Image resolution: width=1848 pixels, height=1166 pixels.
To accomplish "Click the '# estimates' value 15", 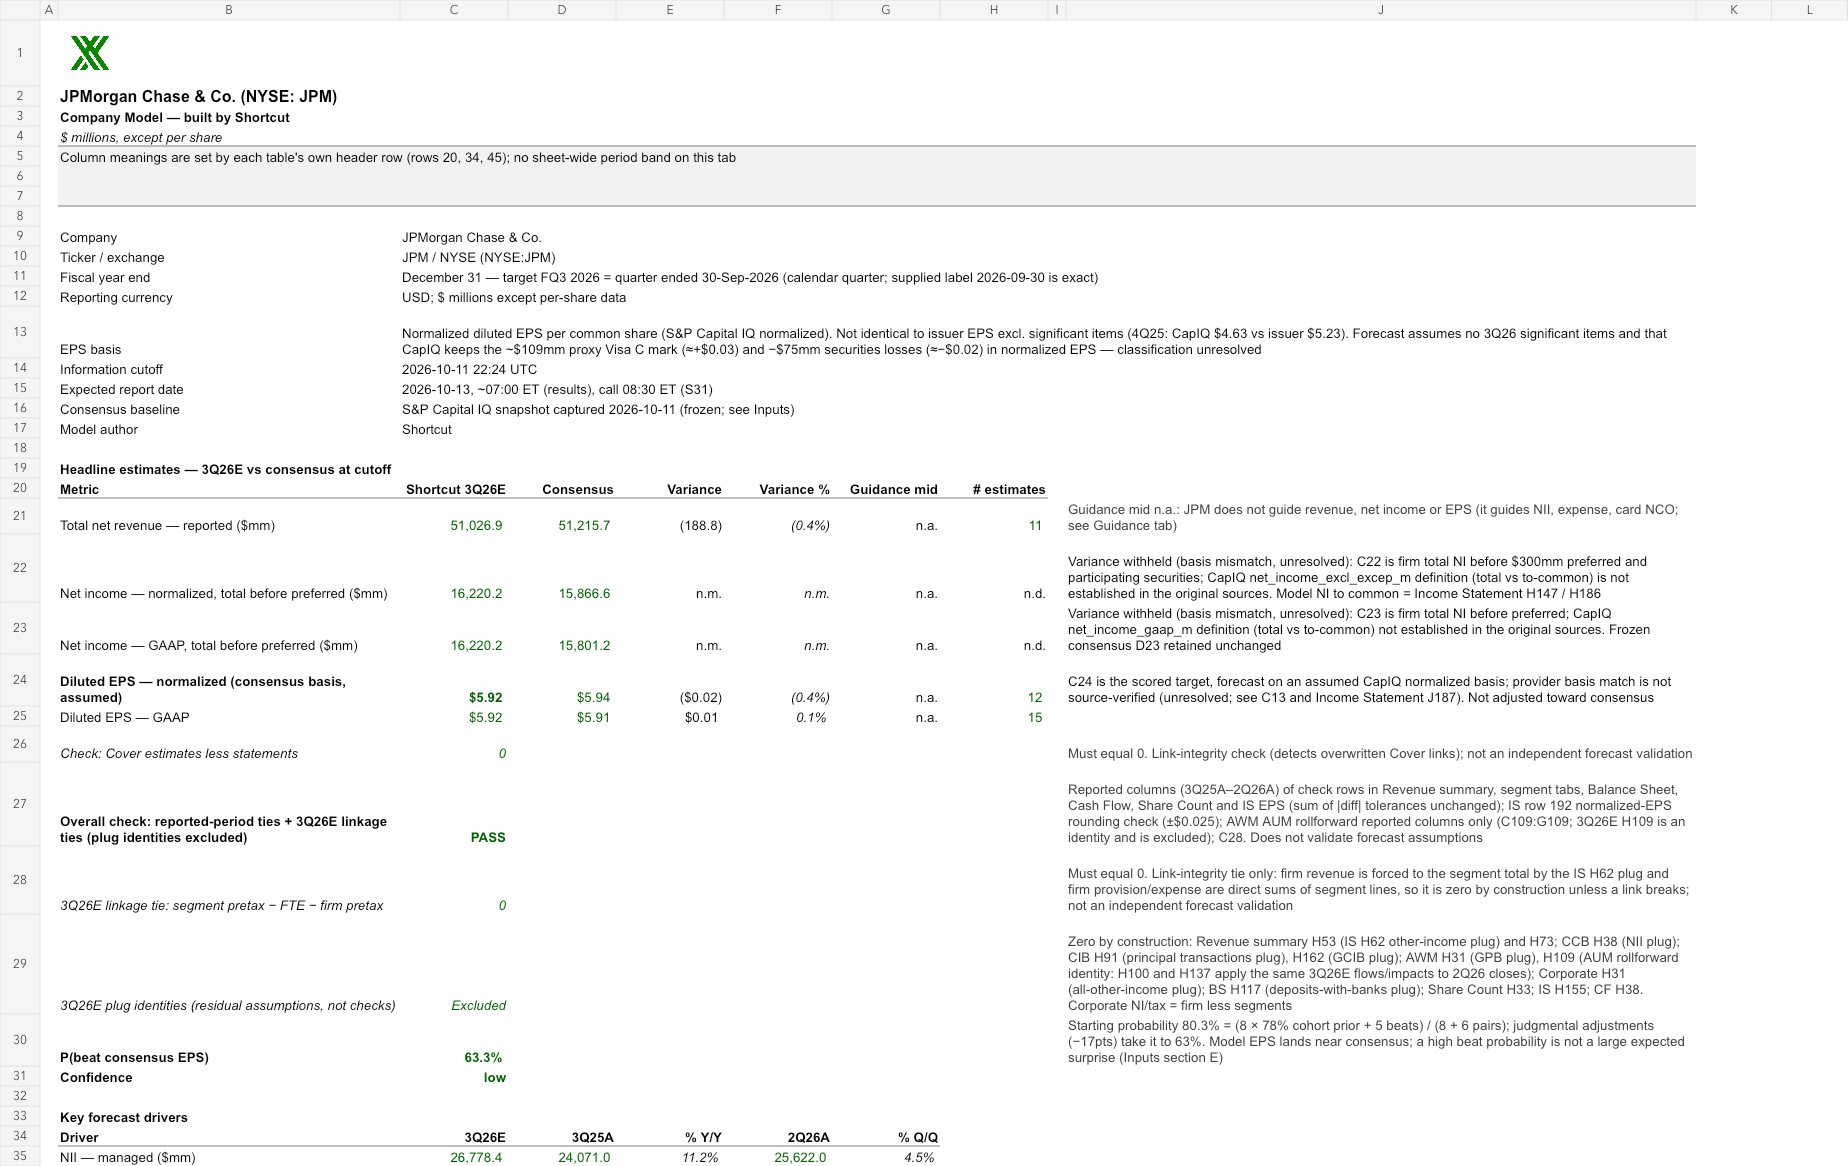I will pos(1035,718).
